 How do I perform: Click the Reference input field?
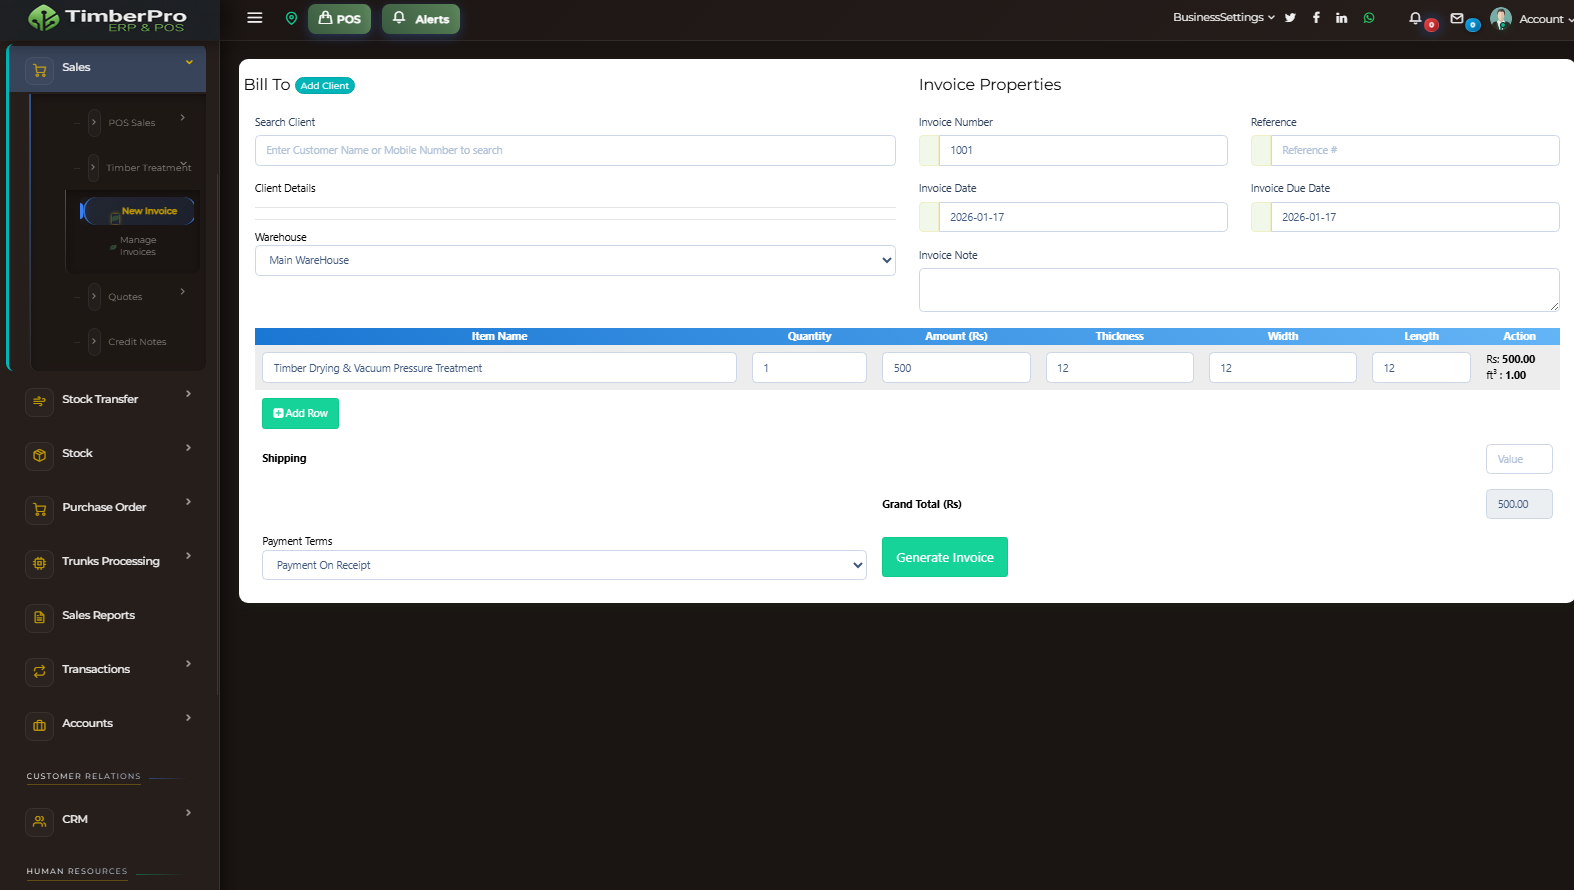pos(1415,150)
